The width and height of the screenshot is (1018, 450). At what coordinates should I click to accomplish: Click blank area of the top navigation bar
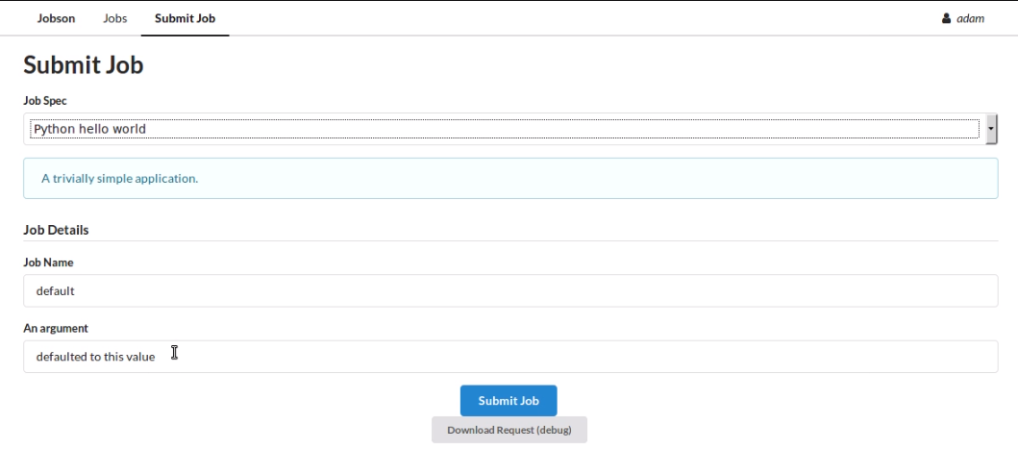pos(584,18)
